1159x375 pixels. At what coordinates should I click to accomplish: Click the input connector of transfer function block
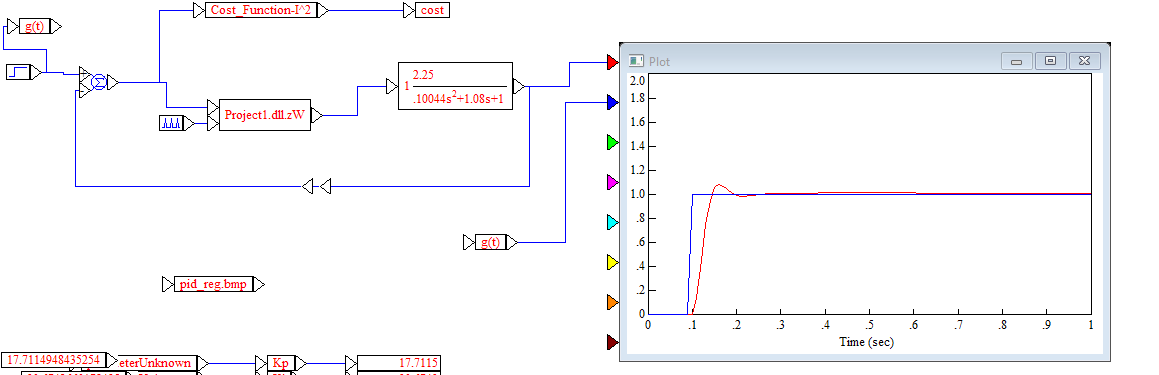tap(392, 87)
